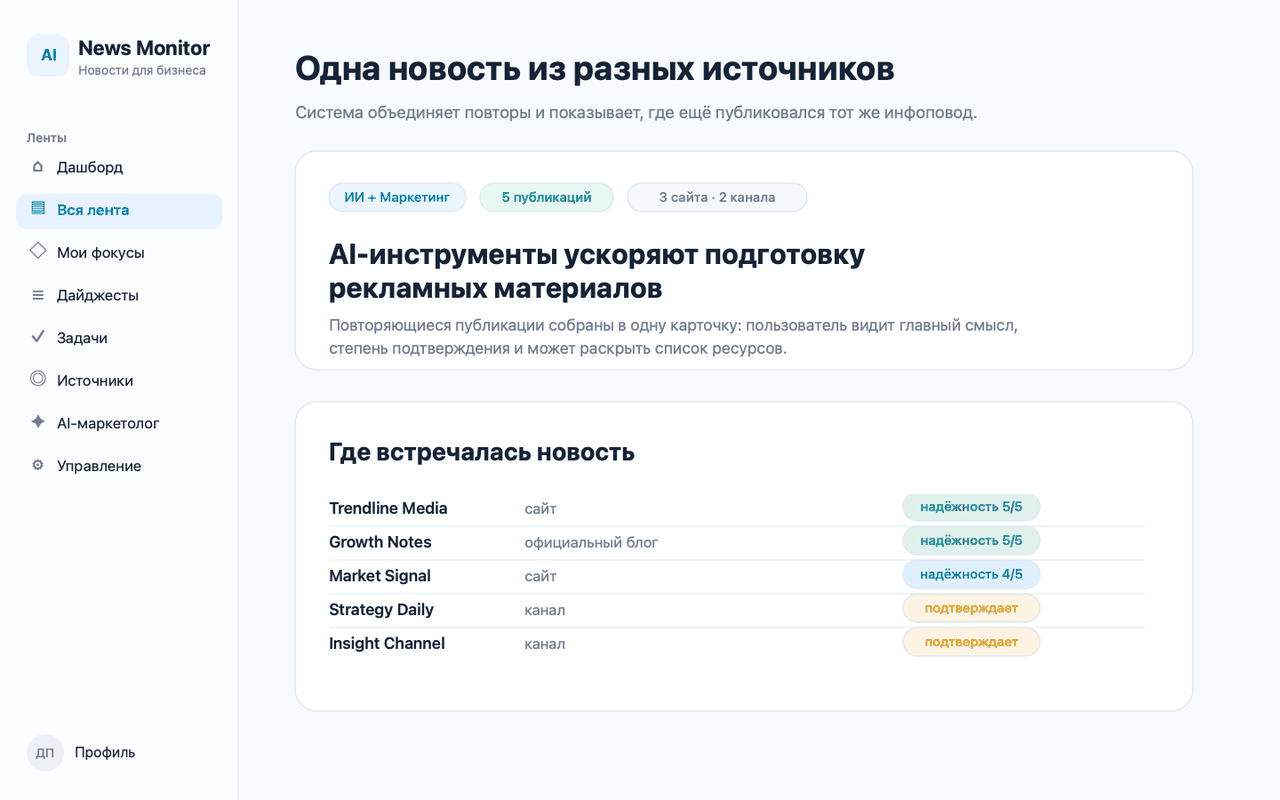This screenshot has width=1280, height=800.
Task: Click надёжность 5/5 badge for Growth Notes
Action: [971, 541]
